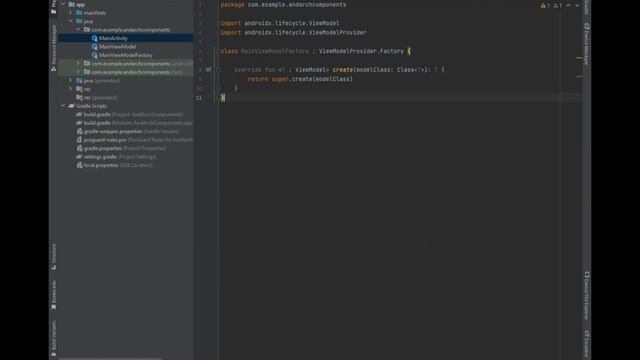Open the Build Variants tool window
The image size is (640, 360).
(53, 338)
